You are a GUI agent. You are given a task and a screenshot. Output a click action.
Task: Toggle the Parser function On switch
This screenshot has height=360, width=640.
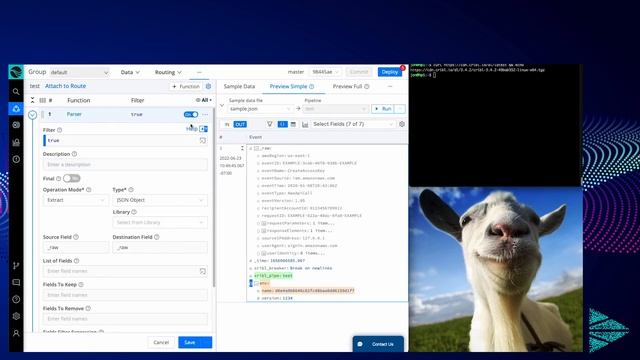coord(191,114)
